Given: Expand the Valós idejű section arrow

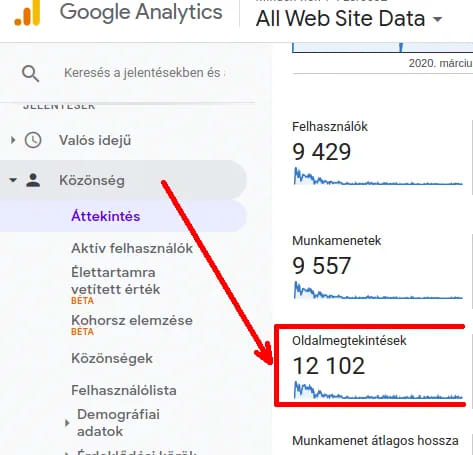Looking at the screenshot, I should click(13, 140).
